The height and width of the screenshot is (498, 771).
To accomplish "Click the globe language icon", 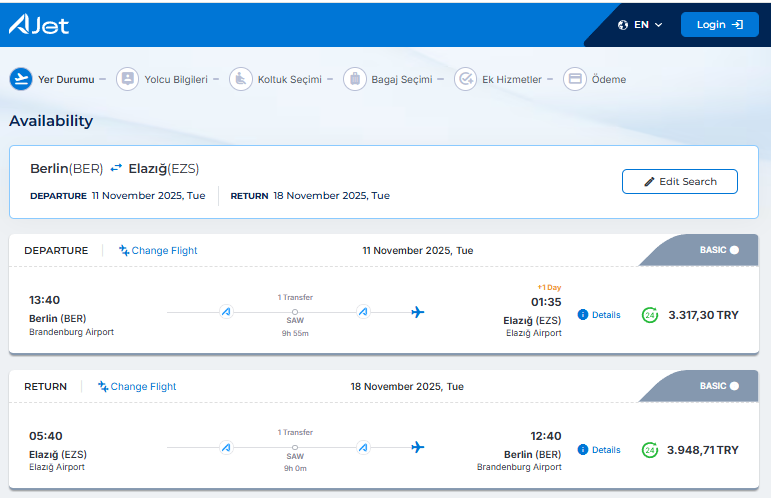I will [623, 25].
